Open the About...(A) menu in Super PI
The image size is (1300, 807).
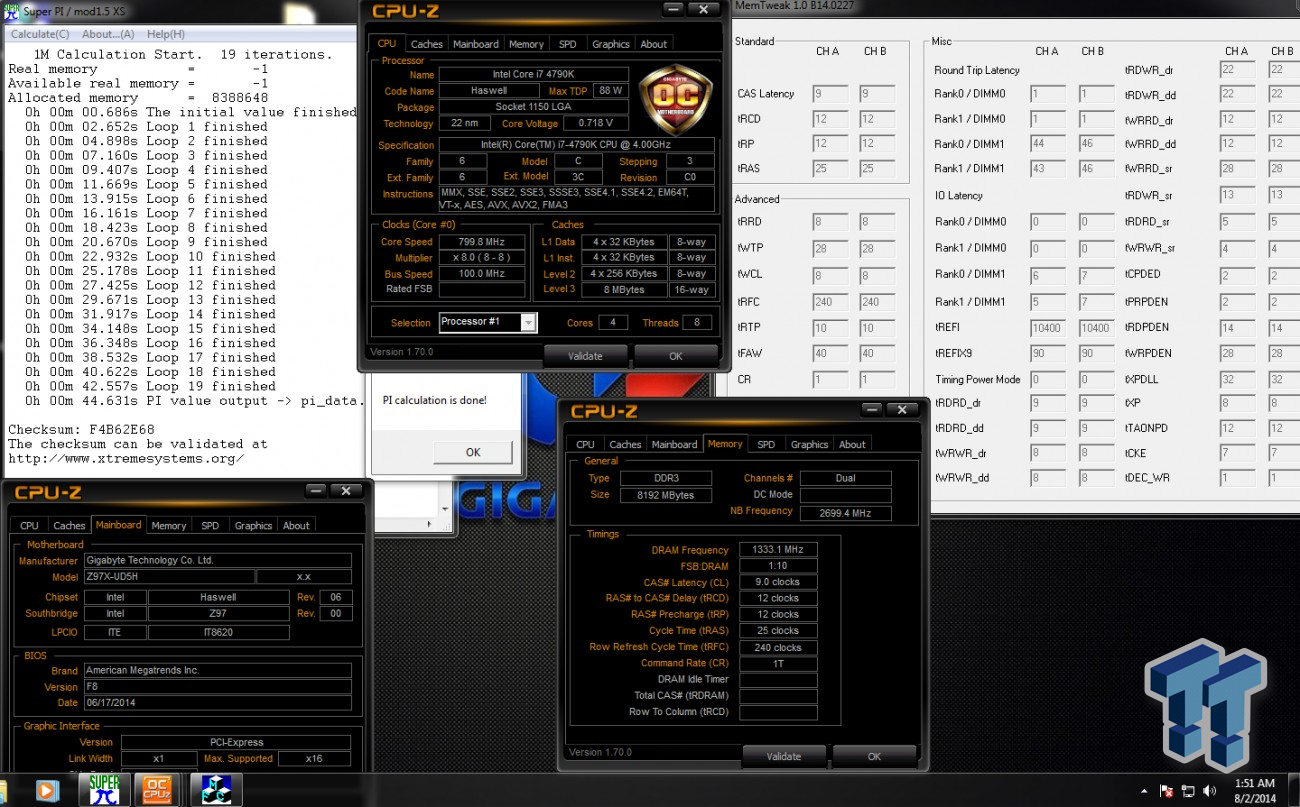pyautogui.click(x=108, y=34)
